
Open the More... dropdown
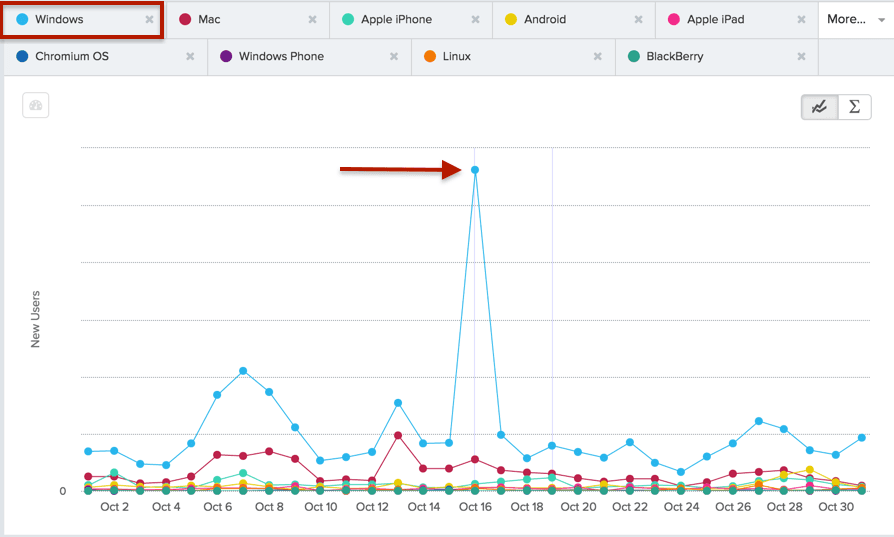coord(855,19)
